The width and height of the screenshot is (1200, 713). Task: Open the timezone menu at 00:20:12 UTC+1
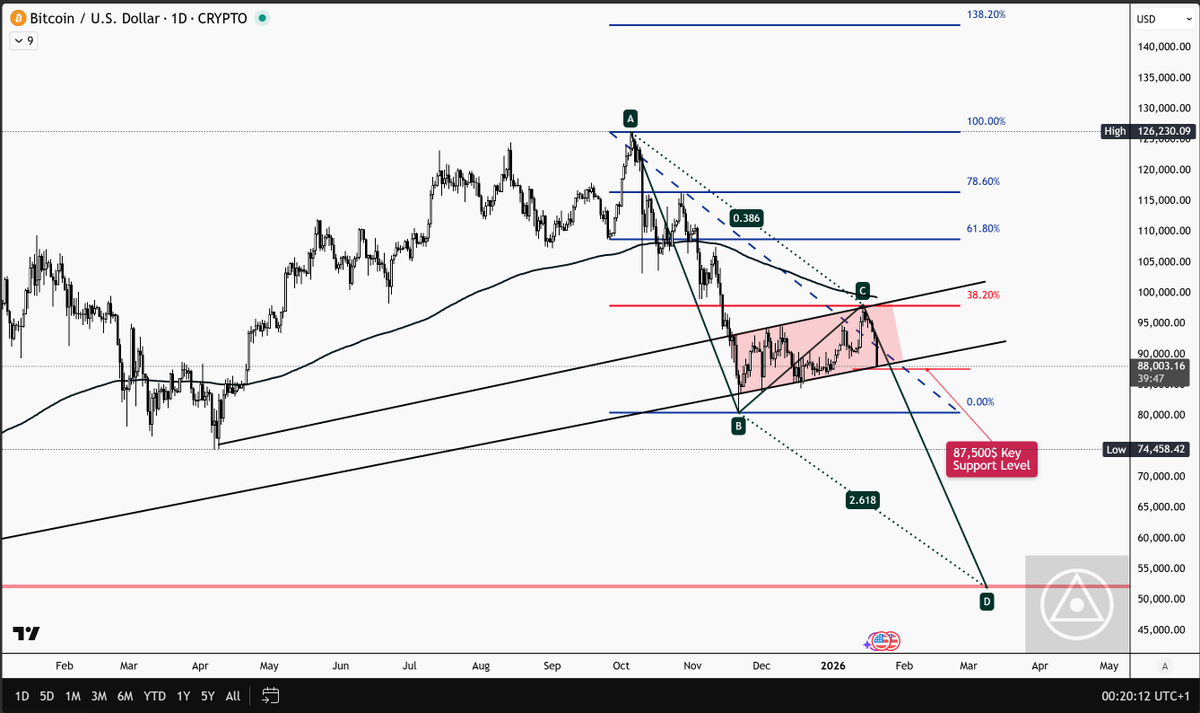pyautogui.click(x=1147, y=694)
